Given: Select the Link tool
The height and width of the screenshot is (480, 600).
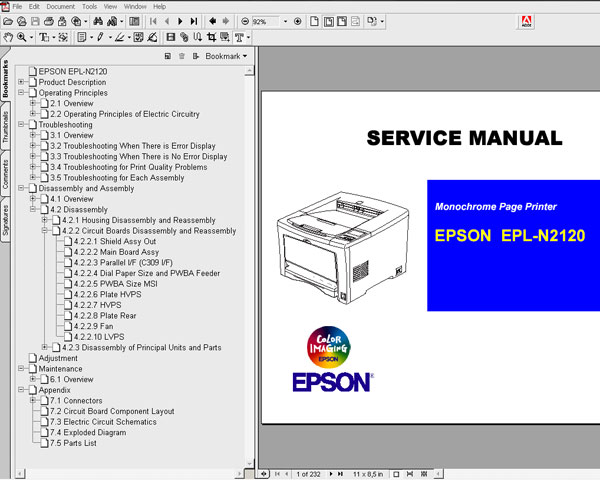Looking at the screenshot, I should click(x=184, y=37).
